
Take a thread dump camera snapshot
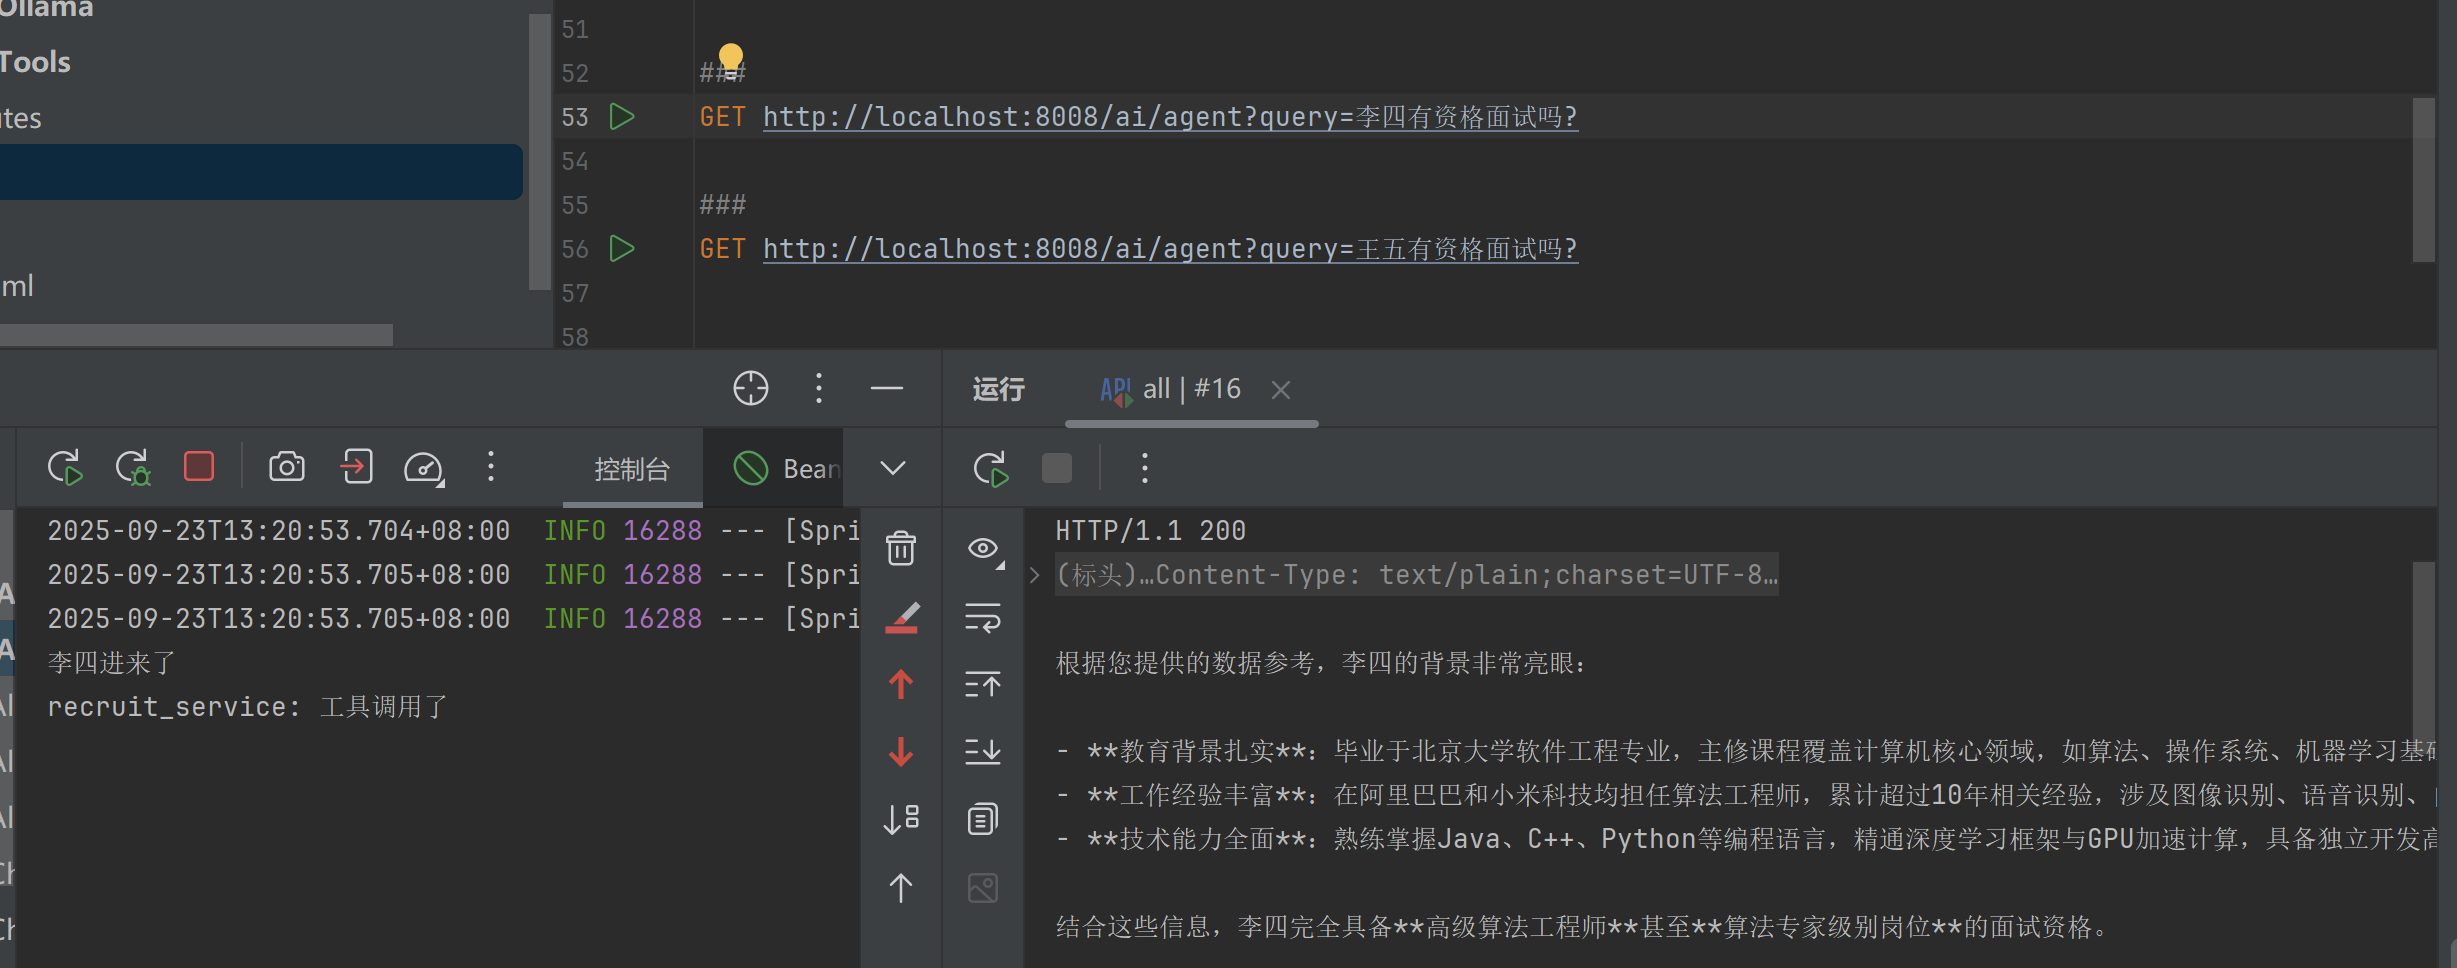pyautogui.click(x=287, y=467)
